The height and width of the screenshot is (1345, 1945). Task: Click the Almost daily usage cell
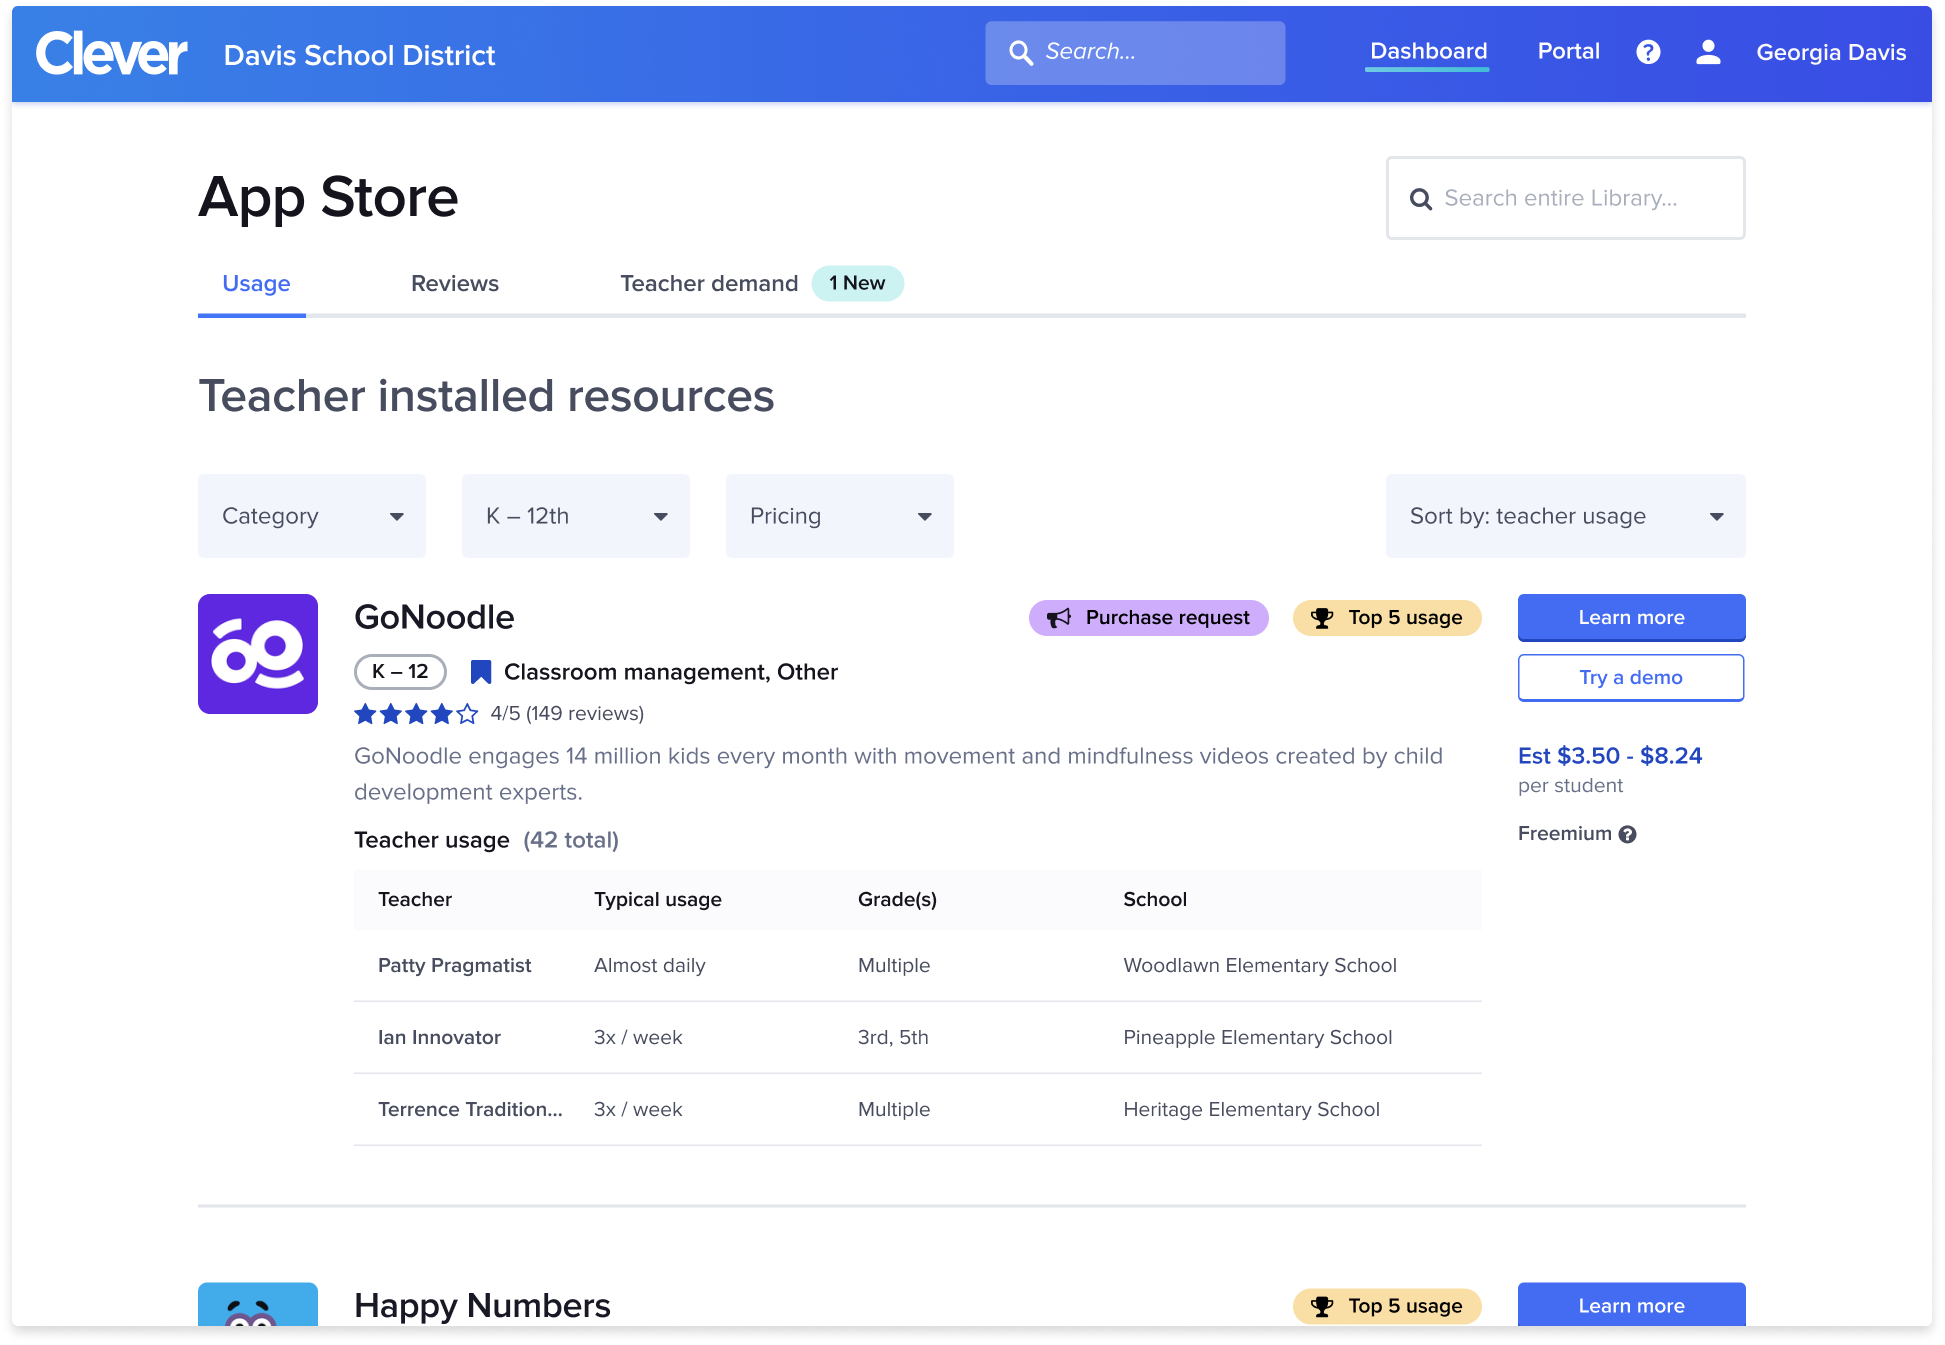tap(650, 966)
